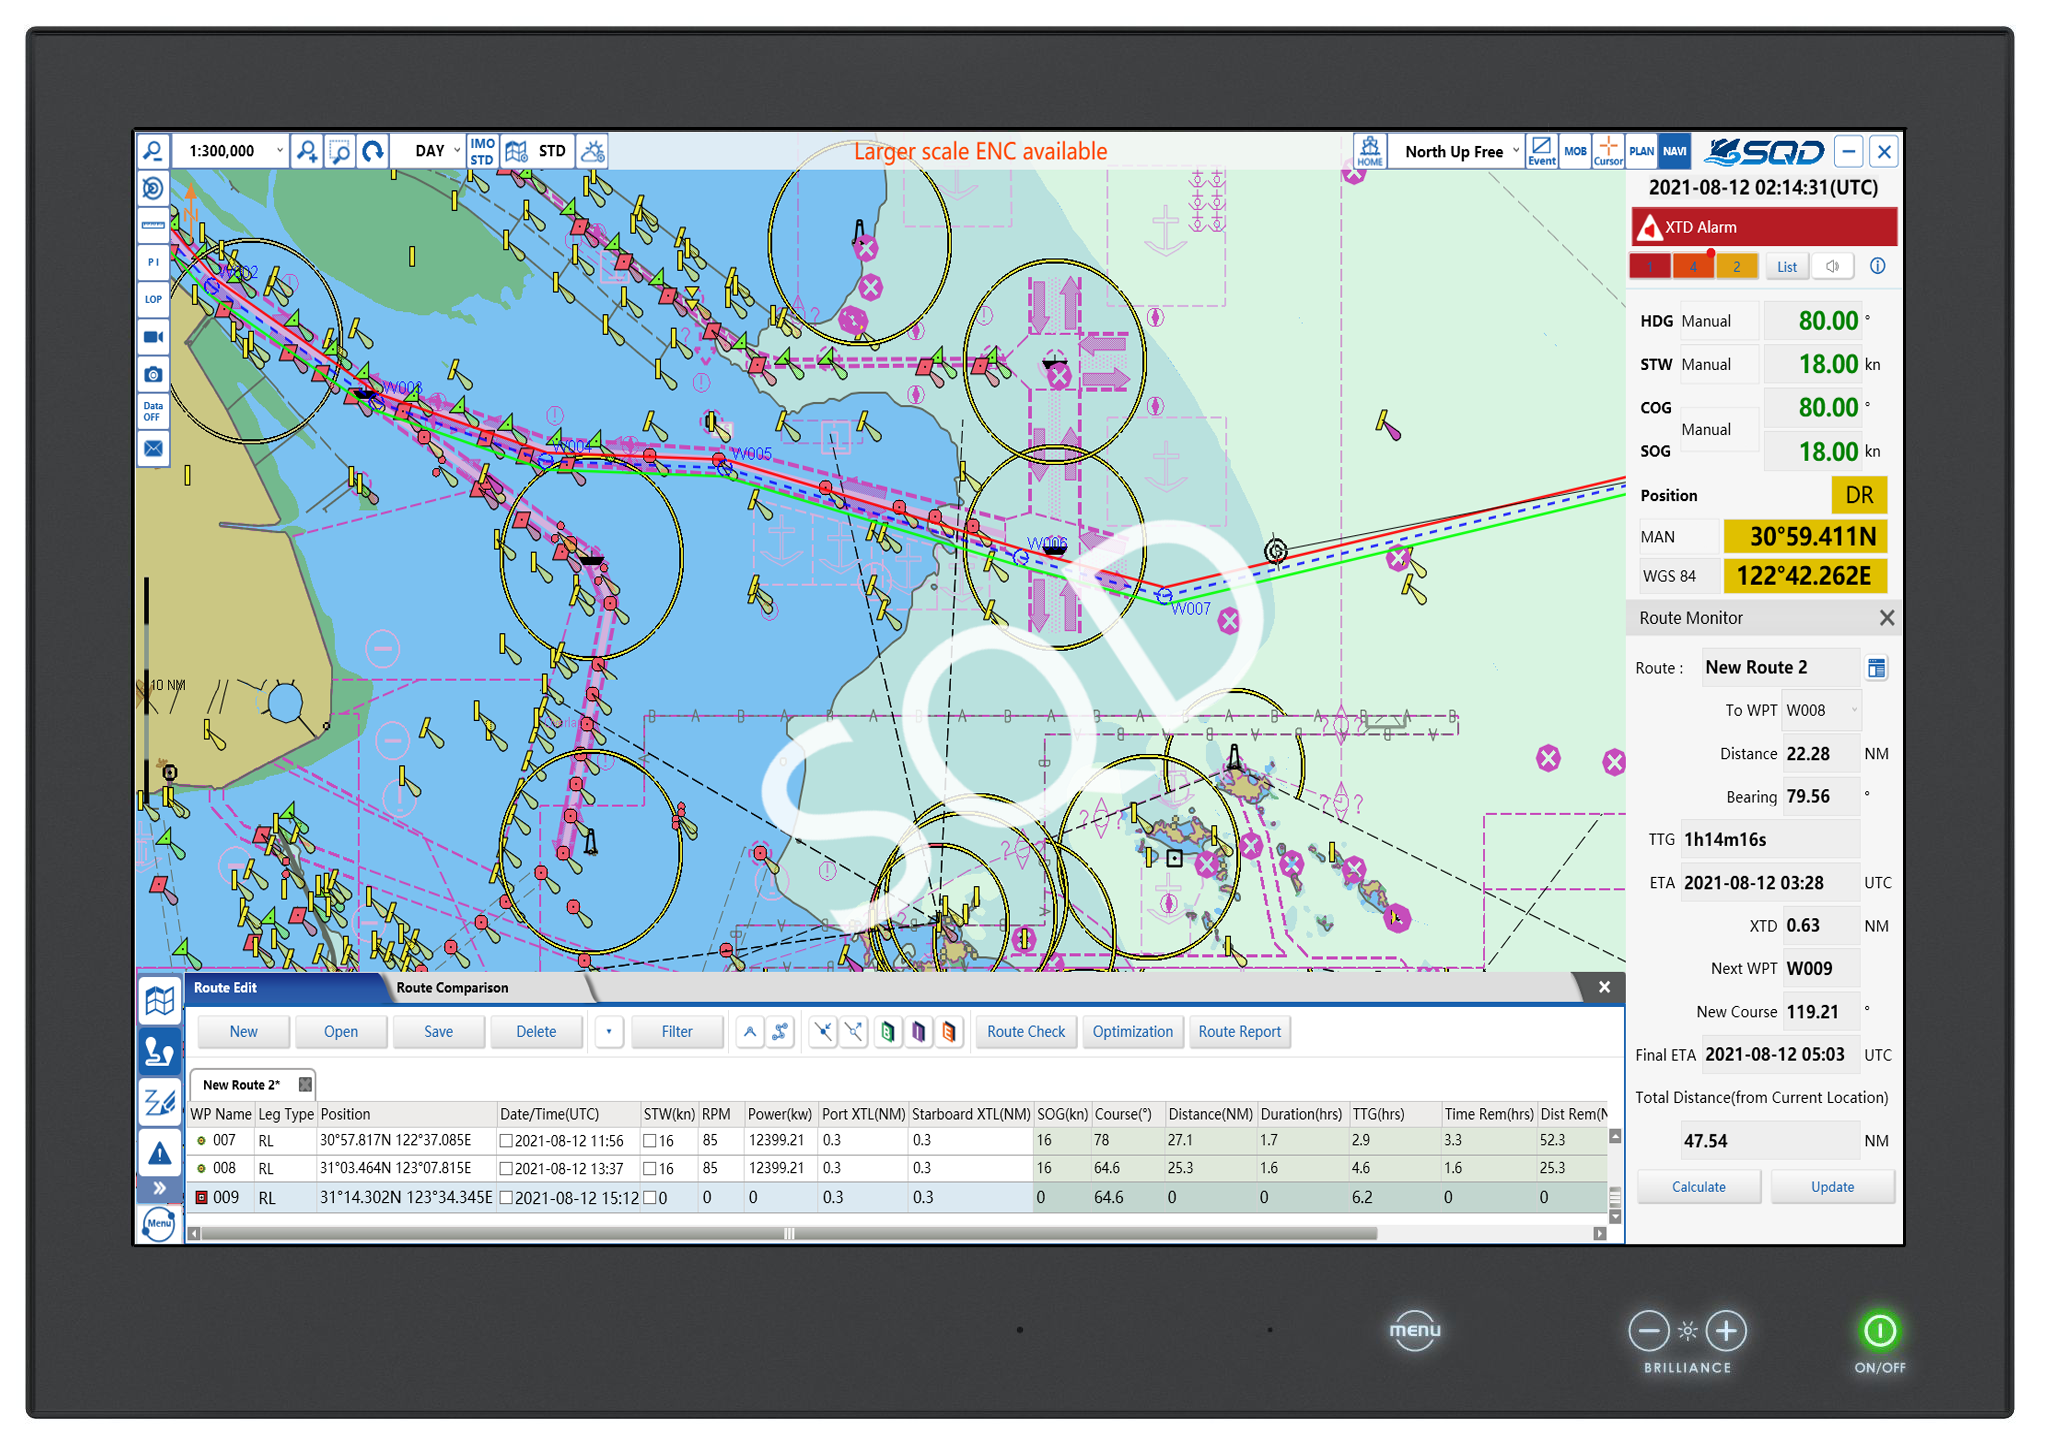The width and height of the screenshot is (2056, 1443).
Task: Check the Date/Time box for waypoint 008
Action: (506, 1168)
